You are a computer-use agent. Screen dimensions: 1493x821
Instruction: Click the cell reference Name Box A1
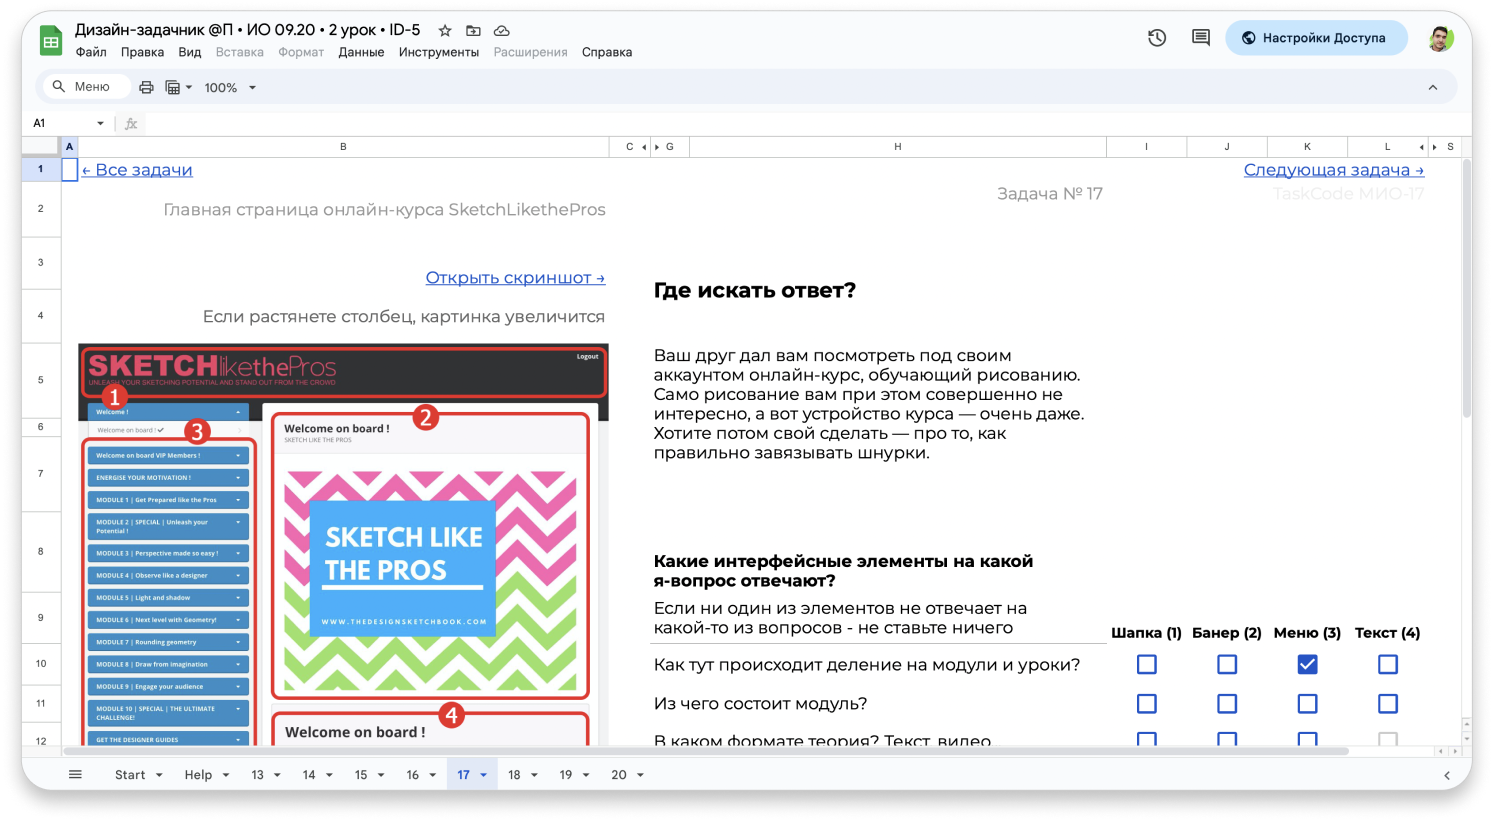point(62,123)
